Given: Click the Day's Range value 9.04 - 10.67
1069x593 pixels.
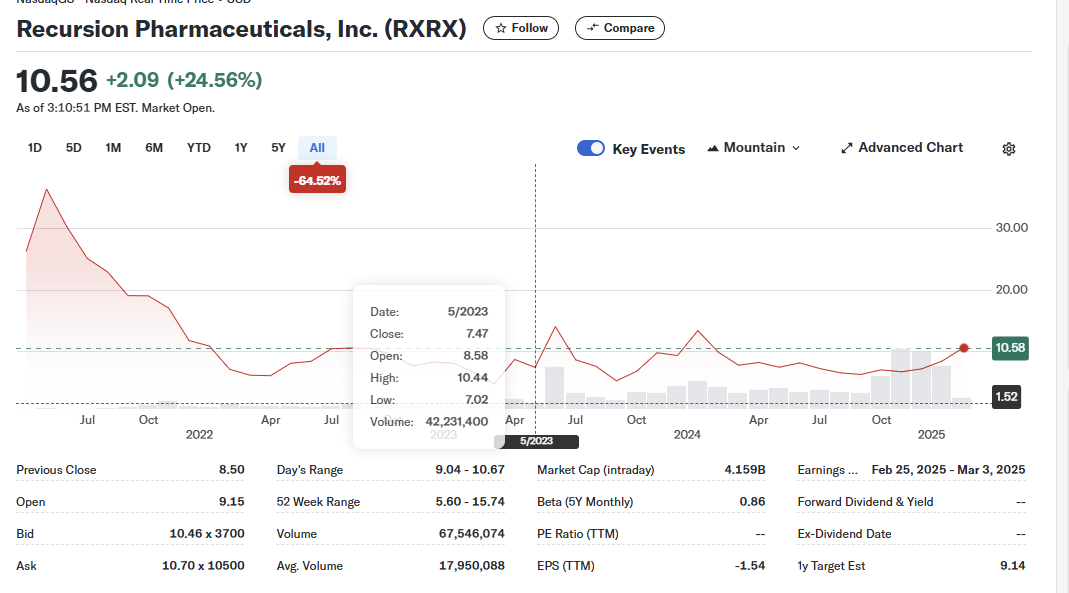Looking at the screenshot, I should click(x=470, y=470).
